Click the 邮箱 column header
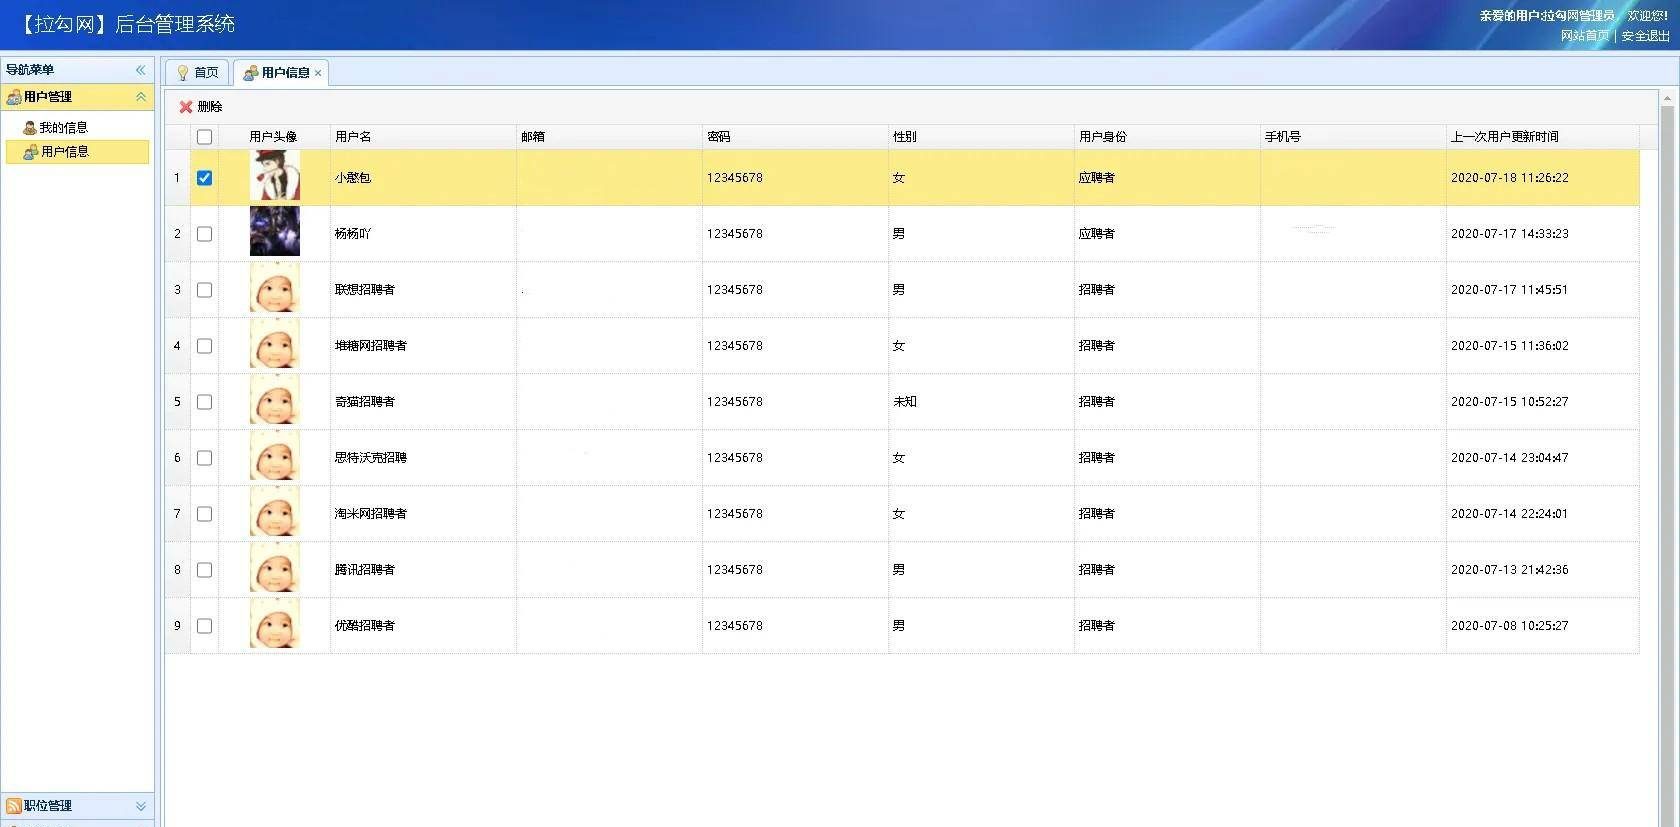Viewport: 1680px width, 827px height. coord(609,137)
